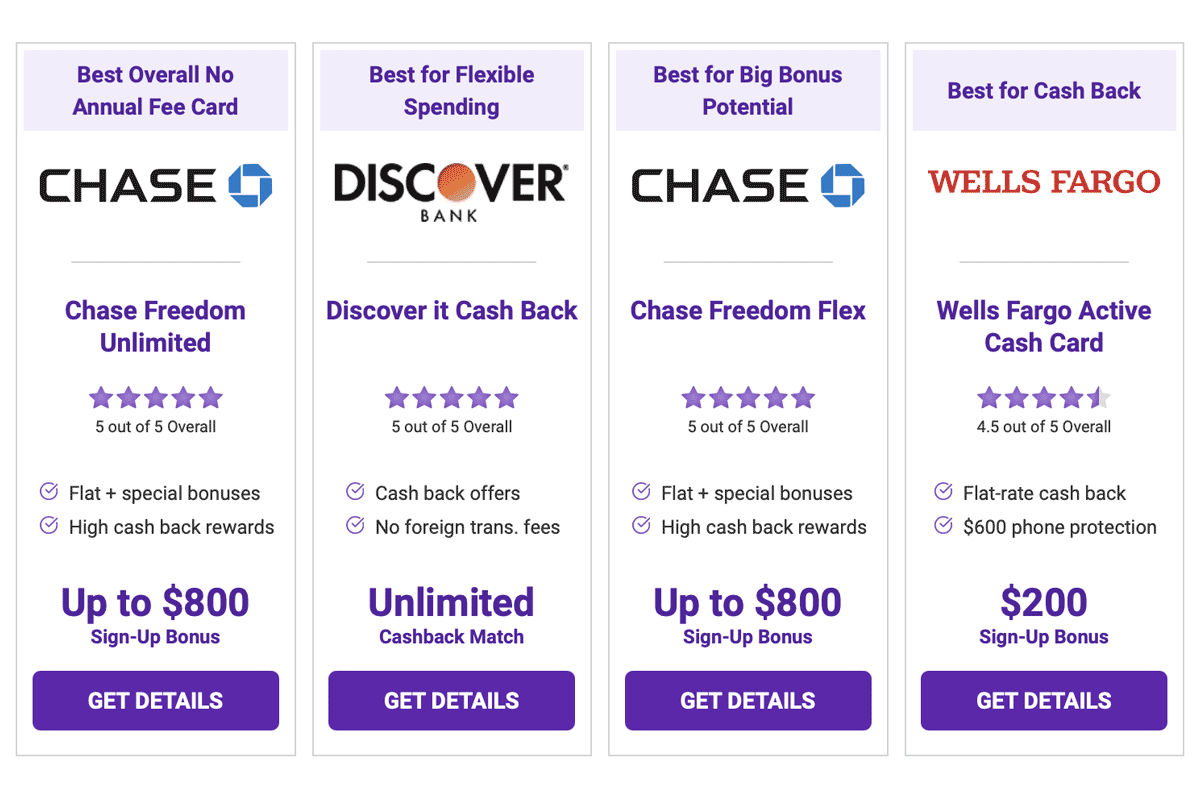Click the checkmark beside Cash back offers

(x=355, y=491)
